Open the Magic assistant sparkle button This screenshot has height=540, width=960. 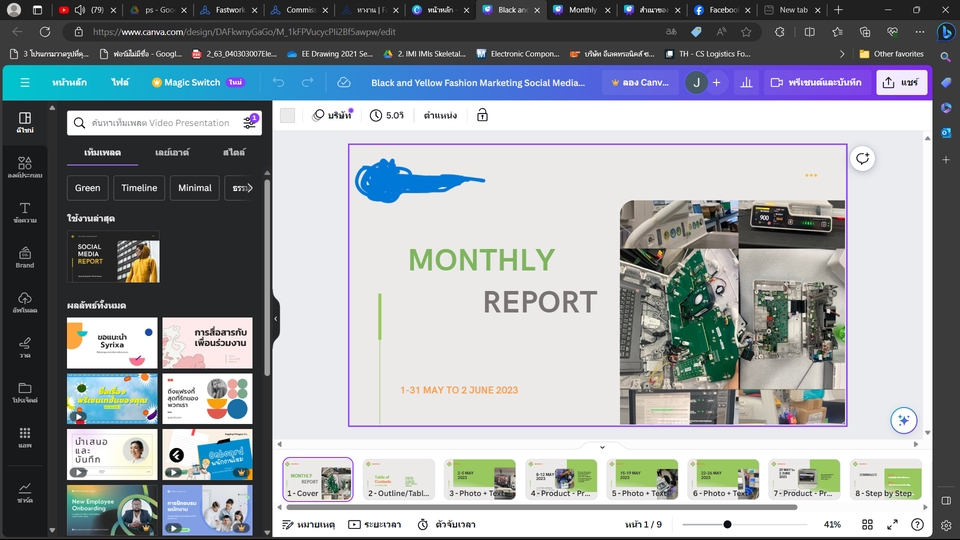[x=904, y=420]
